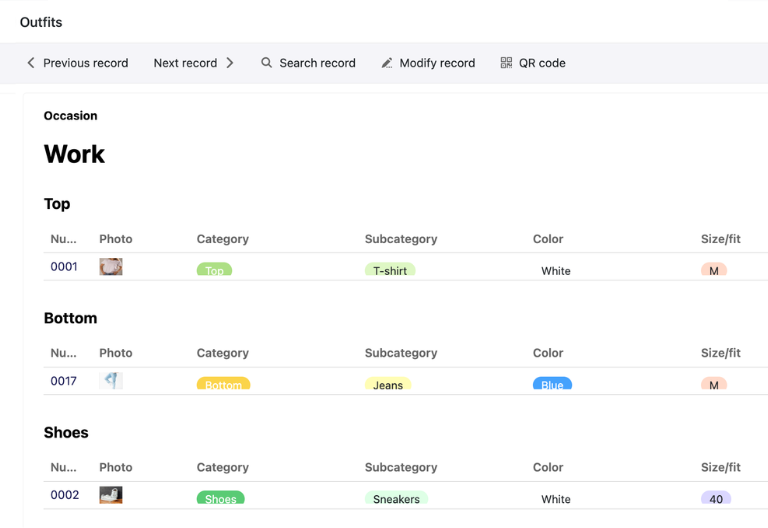This screenshot has height=528, width=768.
Task: Click the pencil icon for Modify record
Action: click(x=387, y=63)
